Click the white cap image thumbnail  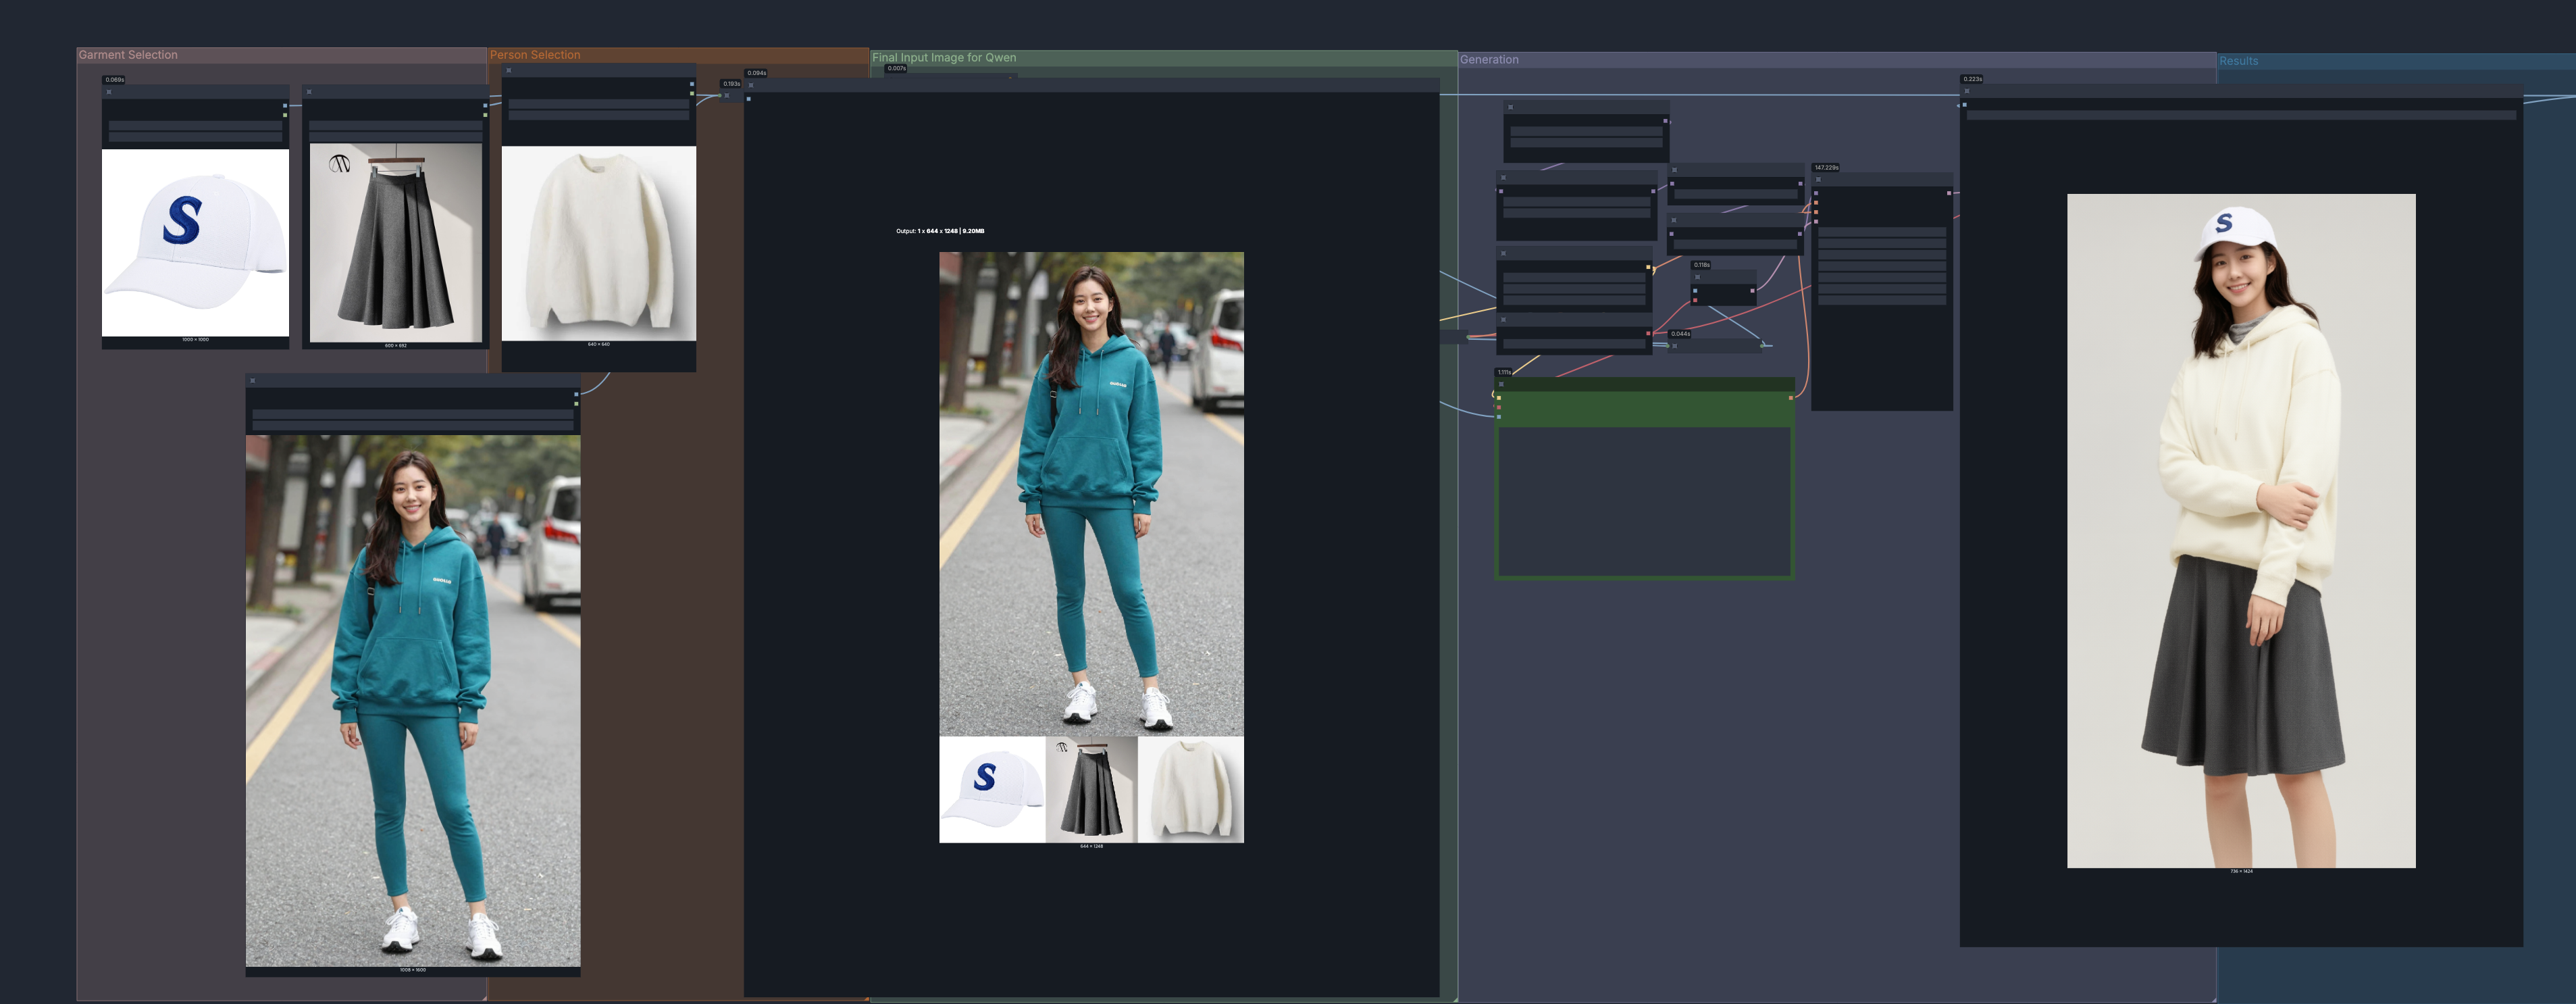coord(195,242)
